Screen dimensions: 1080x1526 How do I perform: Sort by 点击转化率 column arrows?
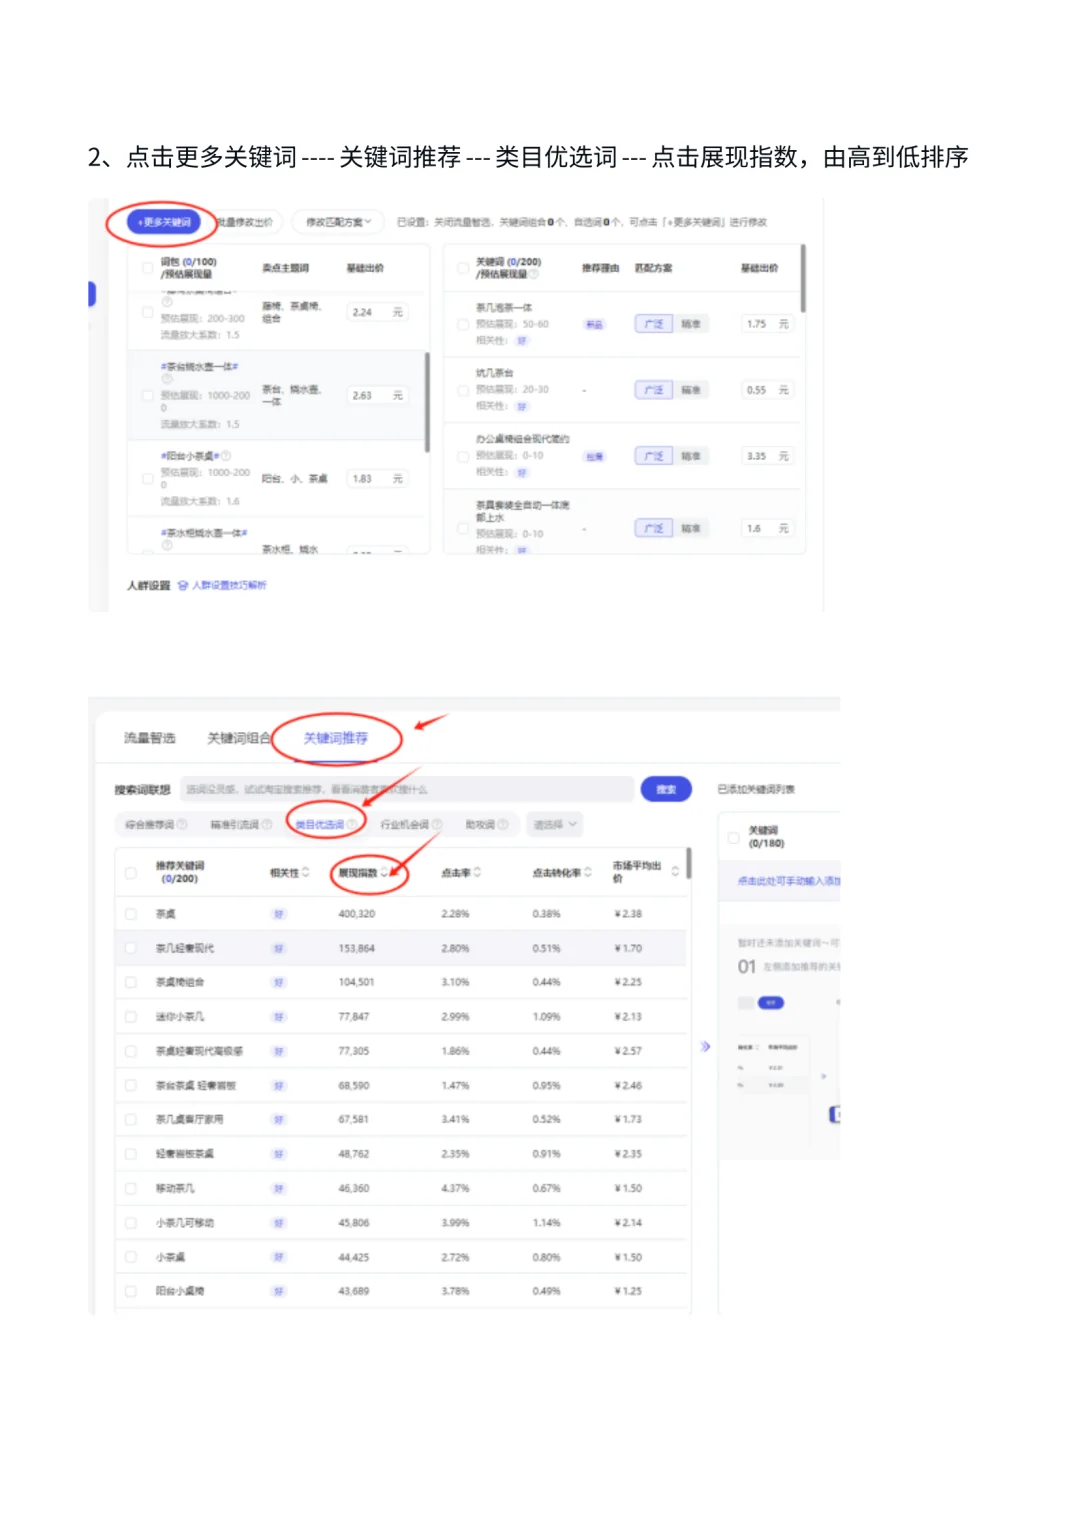coord(588,872)
